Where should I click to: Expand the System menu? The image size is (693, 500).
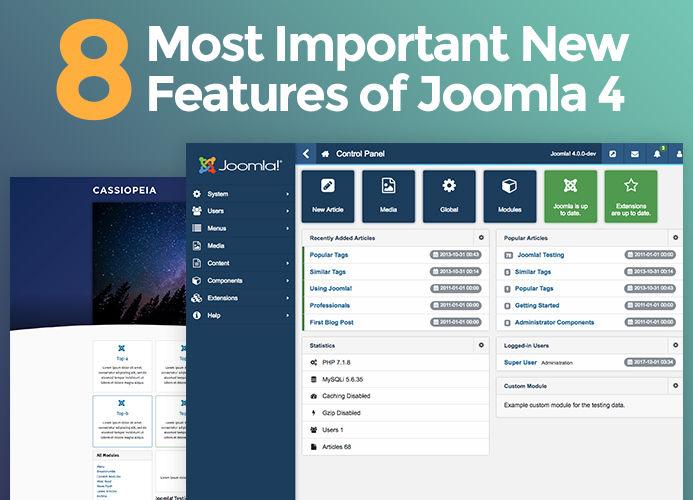[240, 194]
